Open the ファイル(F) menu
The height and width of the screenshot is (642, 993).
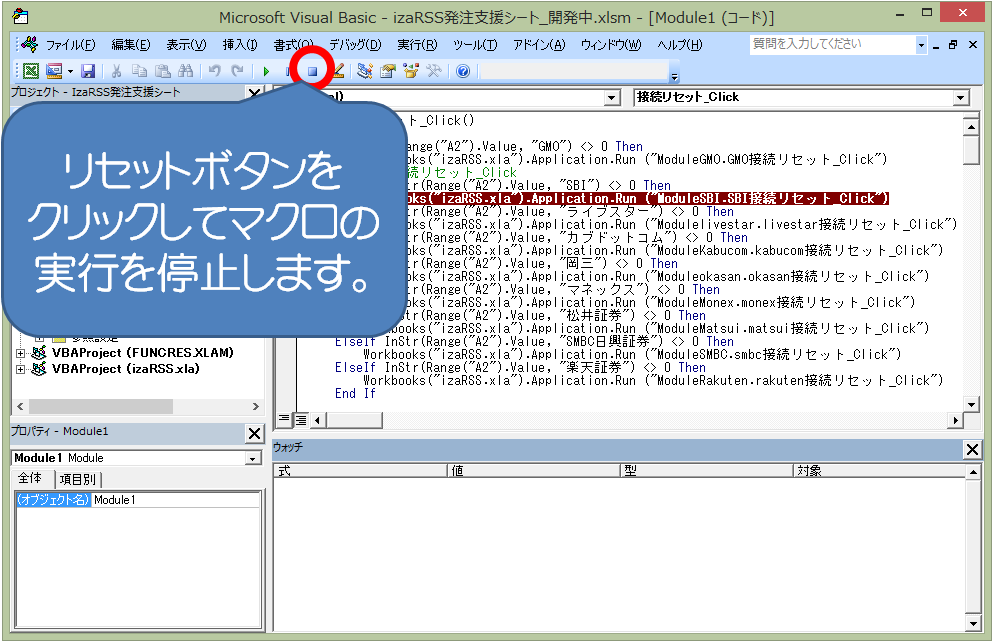click(x=70, y=44)
